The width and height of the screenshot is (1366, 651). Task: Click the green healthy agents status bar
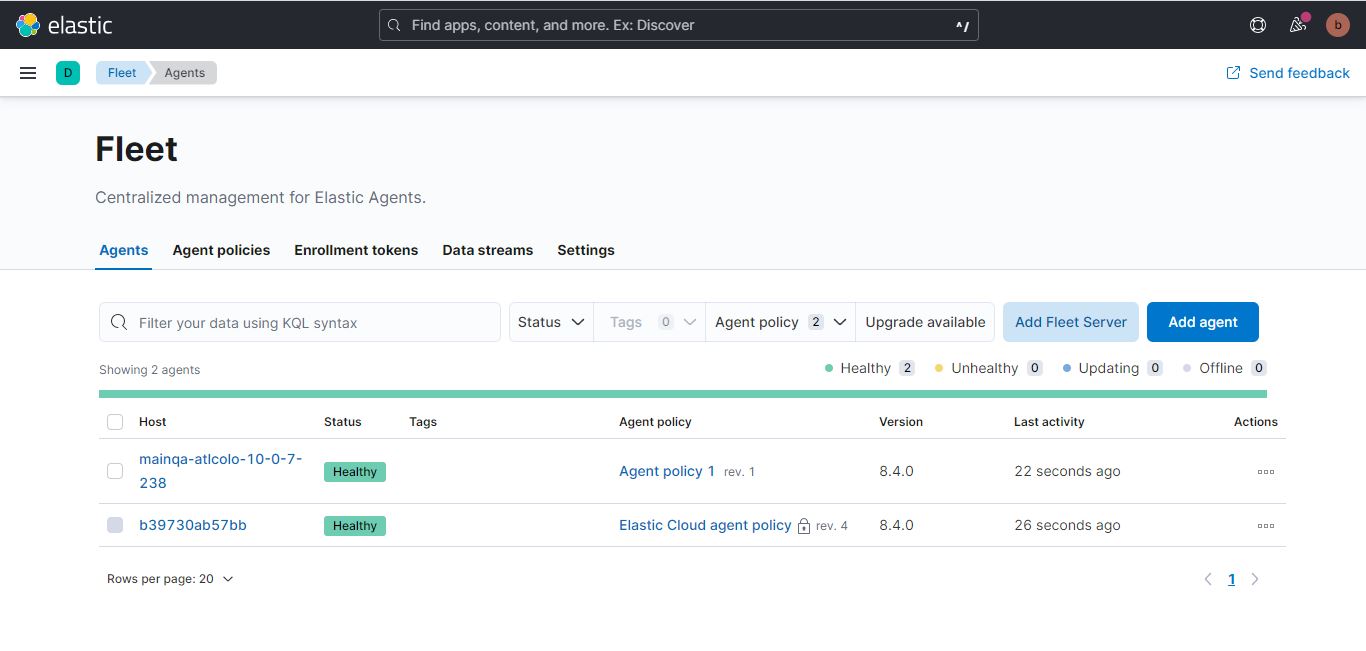(683, 393)
